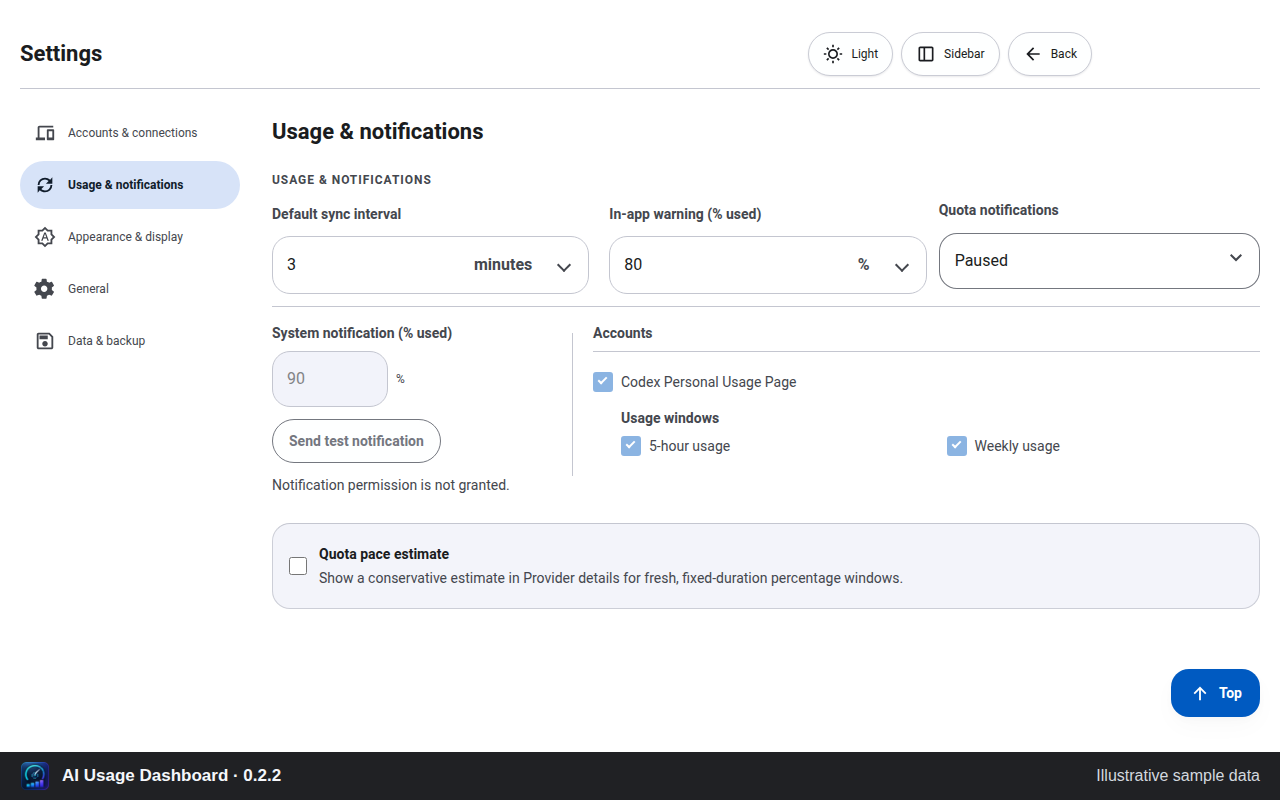Uncheck the Weekly usage window
The height and width of the screenshot is (800, 1280).
pyautogui.click(x=957, y=446)
